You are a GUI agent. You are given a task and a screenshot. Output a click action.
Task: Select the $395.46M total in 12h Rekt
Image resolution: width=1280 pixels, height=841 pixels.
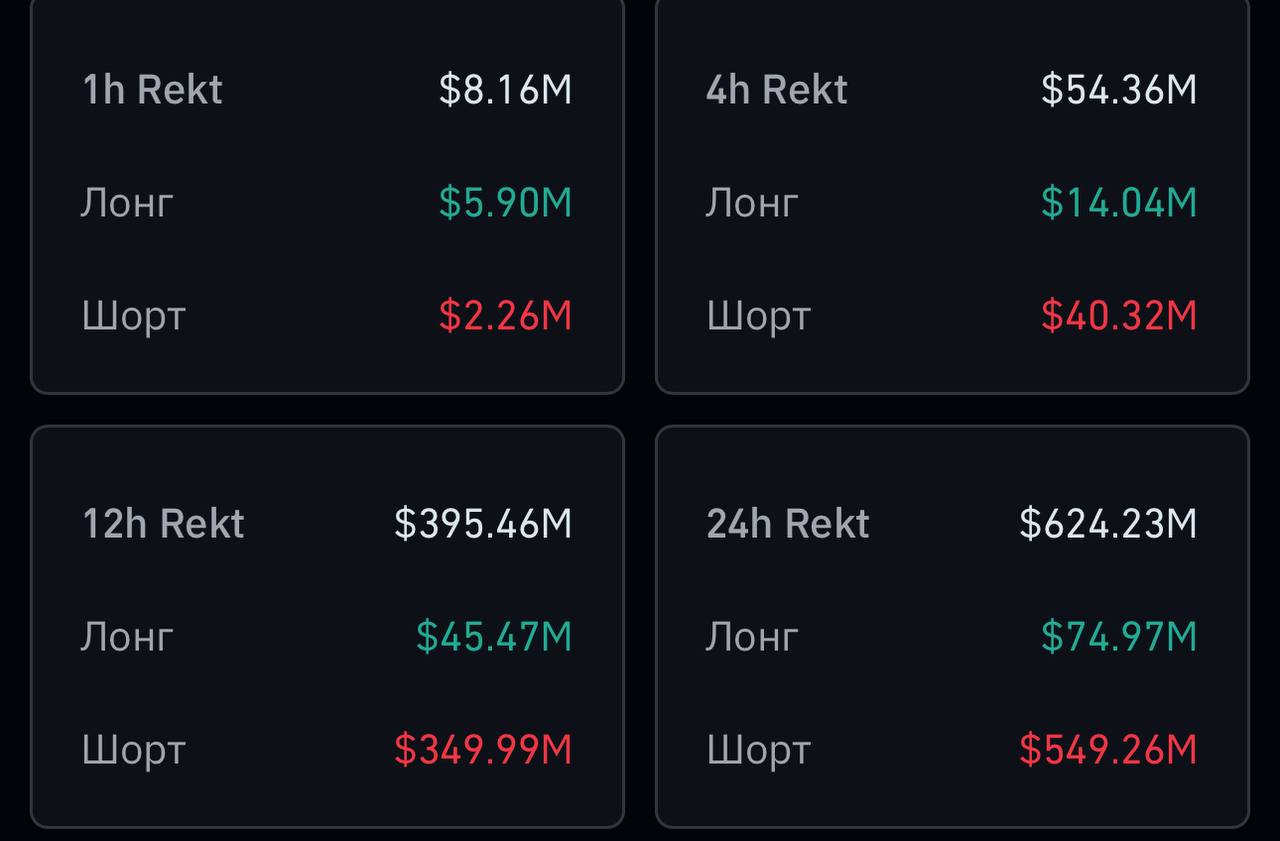(x=483, y=524)
